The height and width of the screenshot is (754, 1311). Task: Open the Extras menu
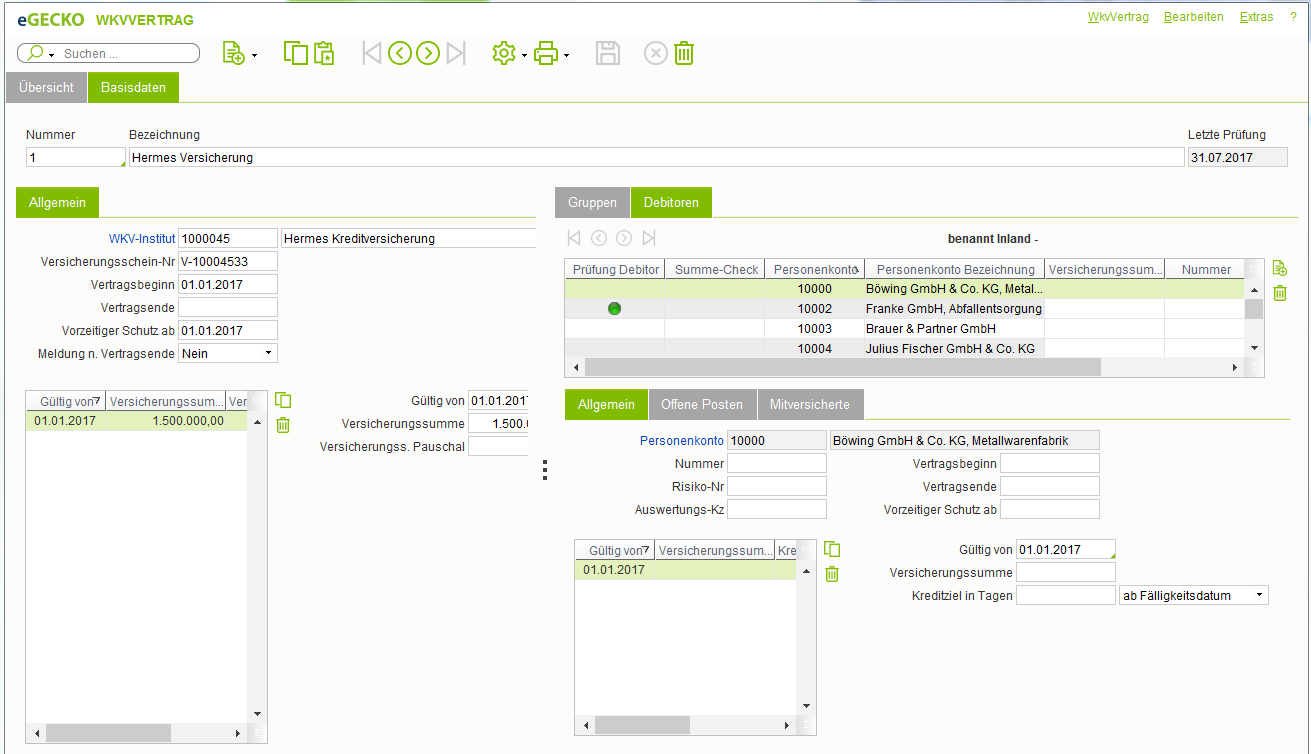(1256, 17)
